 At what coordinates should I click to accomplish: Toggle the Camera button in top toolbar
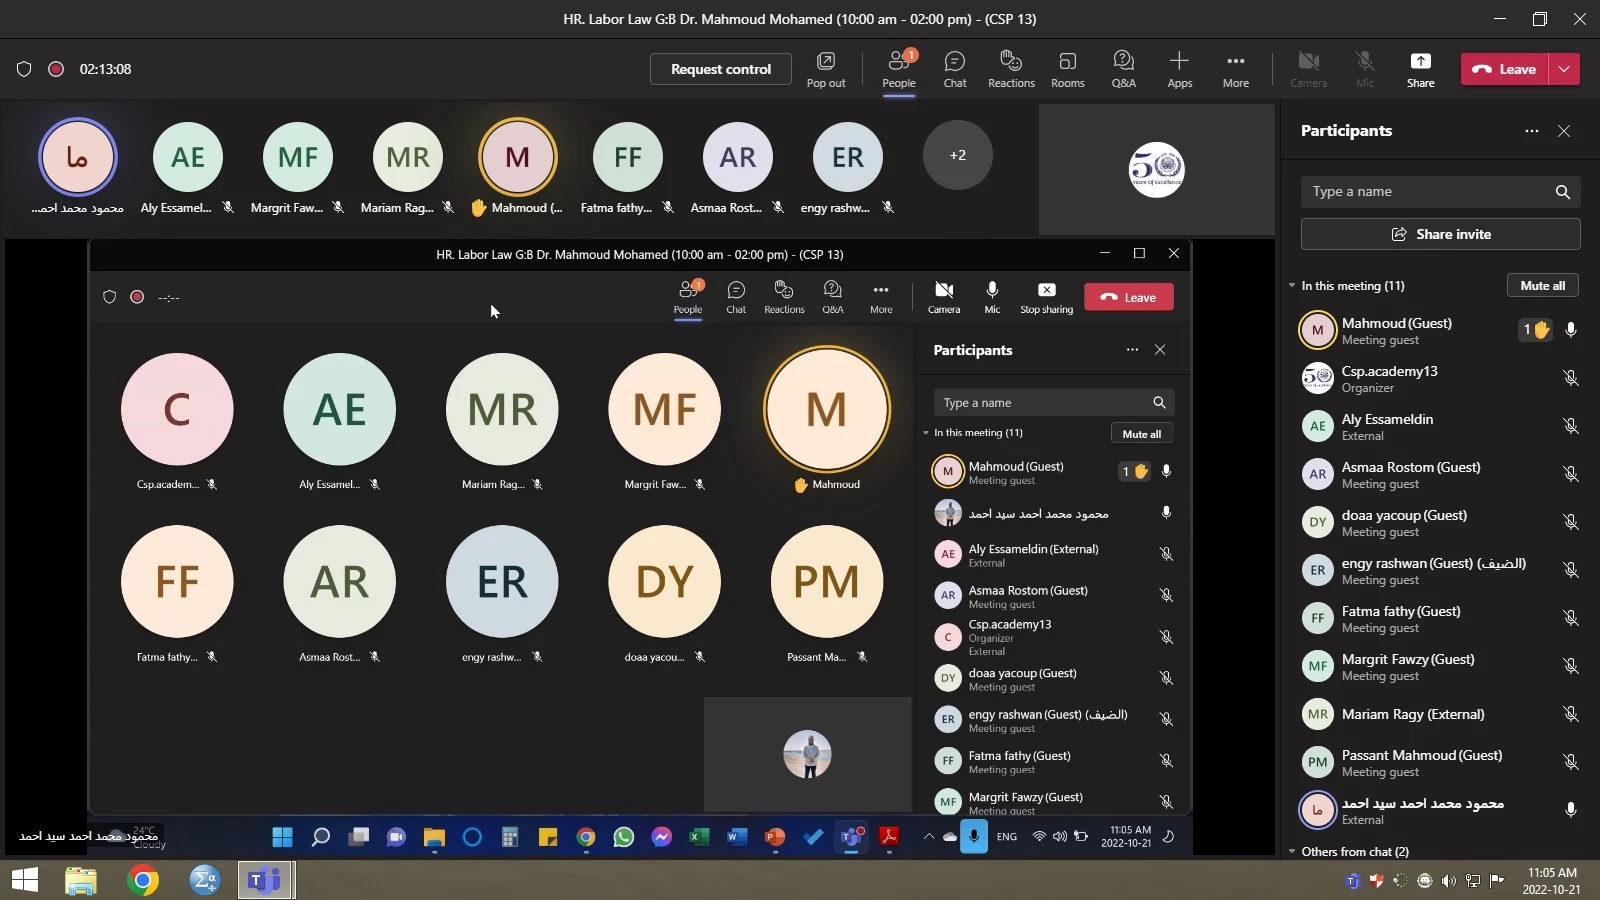point(1308,68)
